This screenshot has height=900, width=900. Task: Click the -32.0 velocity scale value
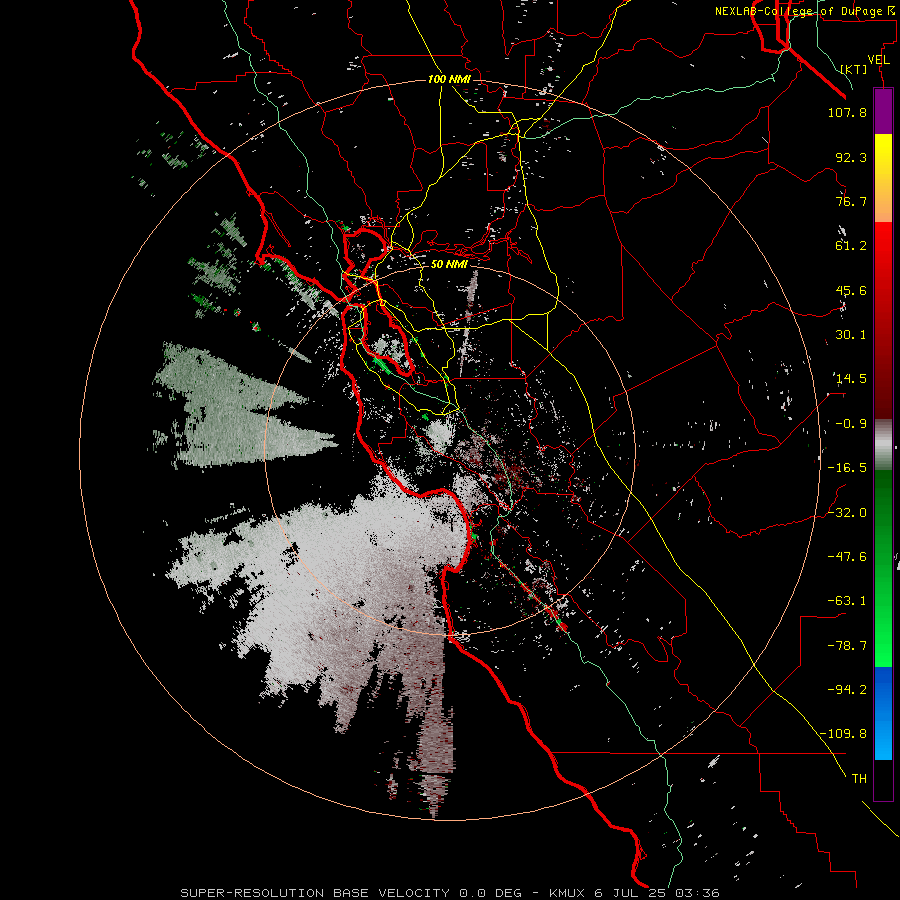click(x=847, y=512)
